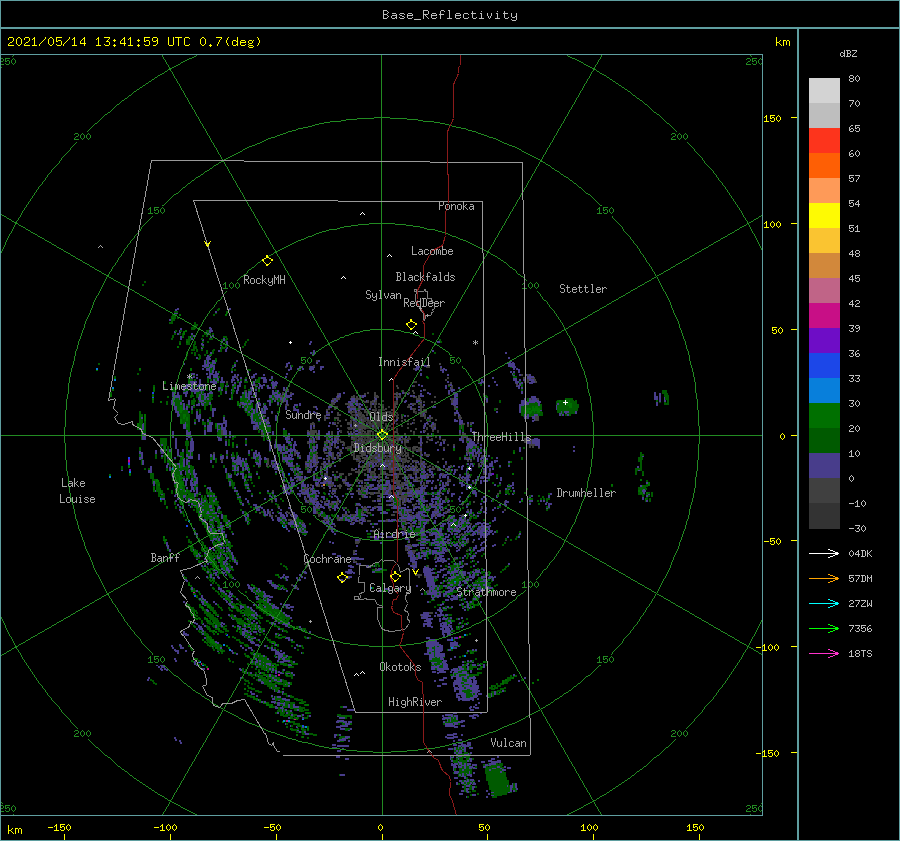Click the Lake Louise label
Viewport: 900px width, 841px height.
pos(77,491)
